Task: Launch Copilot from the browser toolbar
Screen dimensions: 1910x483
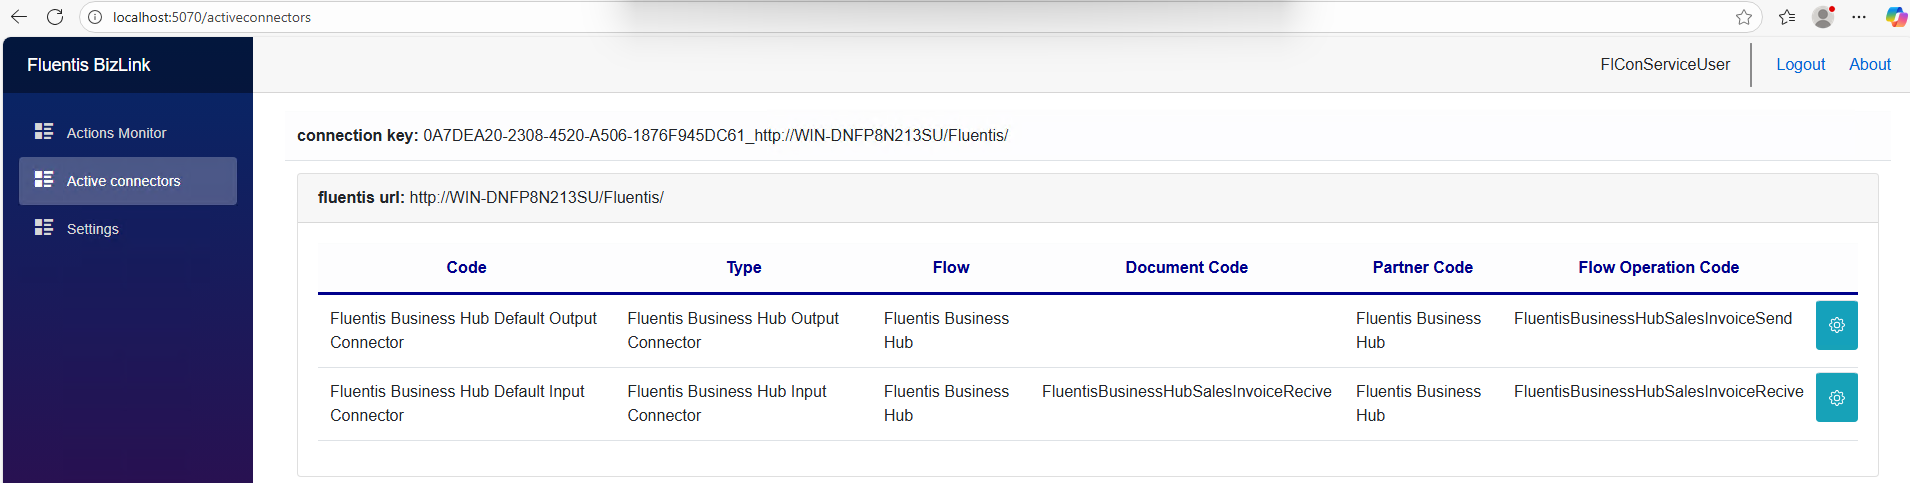Action: tap(1895, 17)
